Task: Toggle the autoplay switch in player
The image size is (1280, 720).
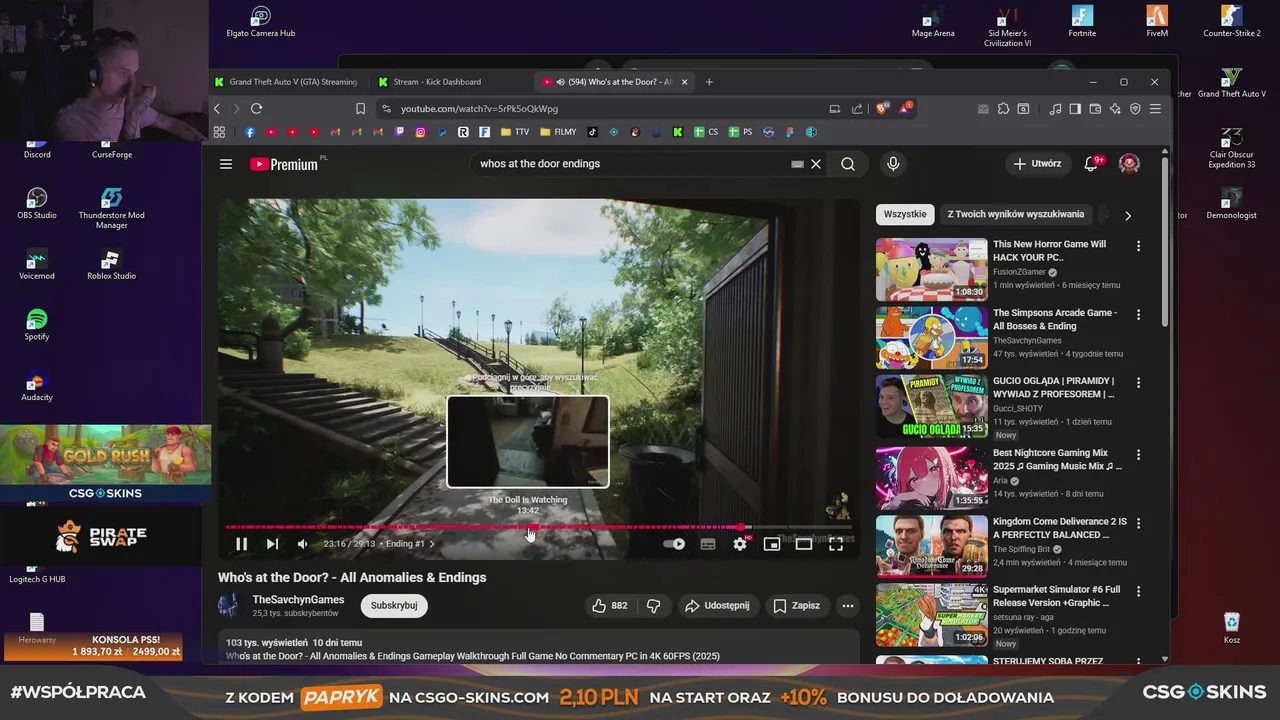Action: 674,544
